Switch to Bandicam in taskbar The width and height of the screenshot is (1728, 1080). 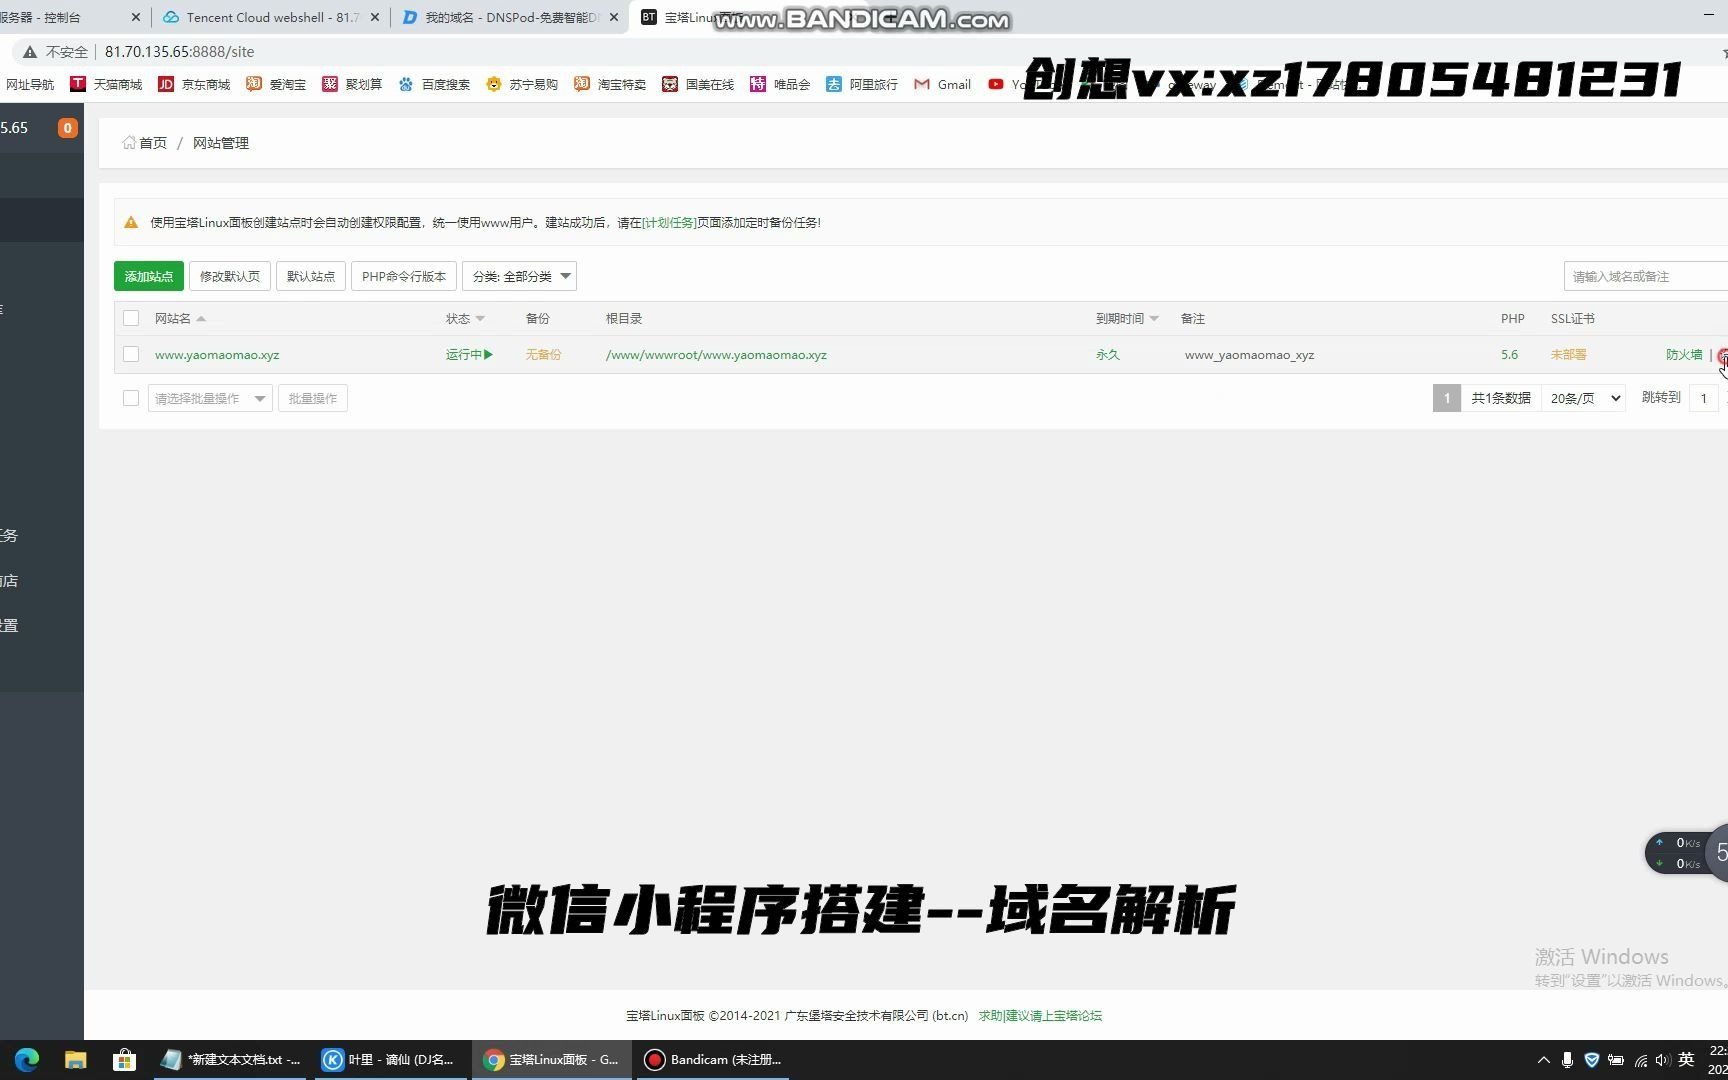[713, 1060]
